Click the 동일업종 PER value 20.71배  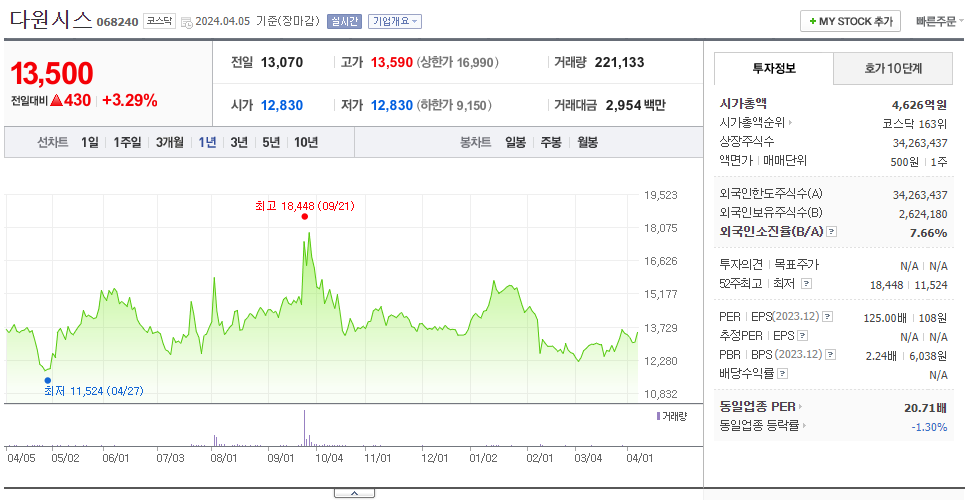pos(926,407)
